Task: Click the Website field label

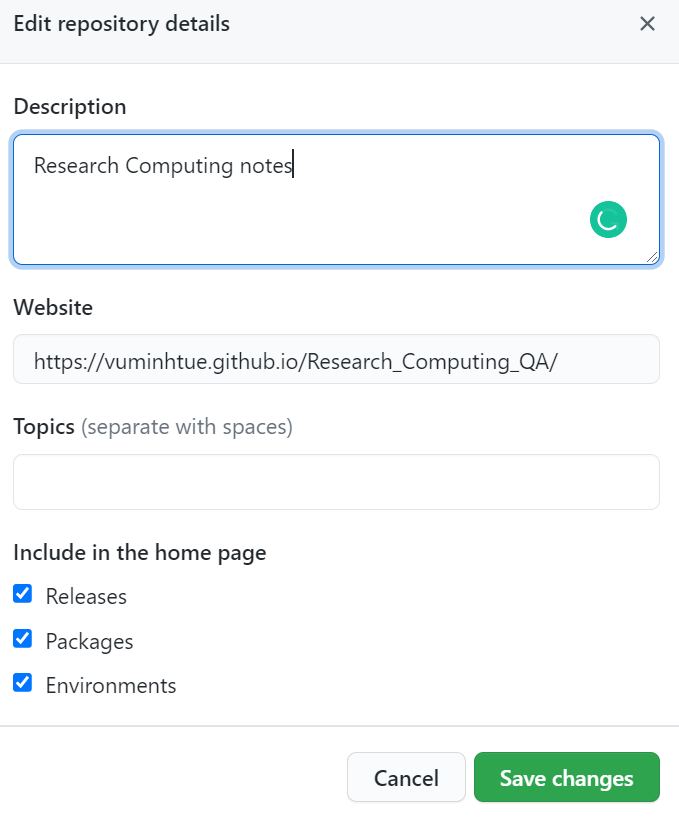Action: coord(53,308)
